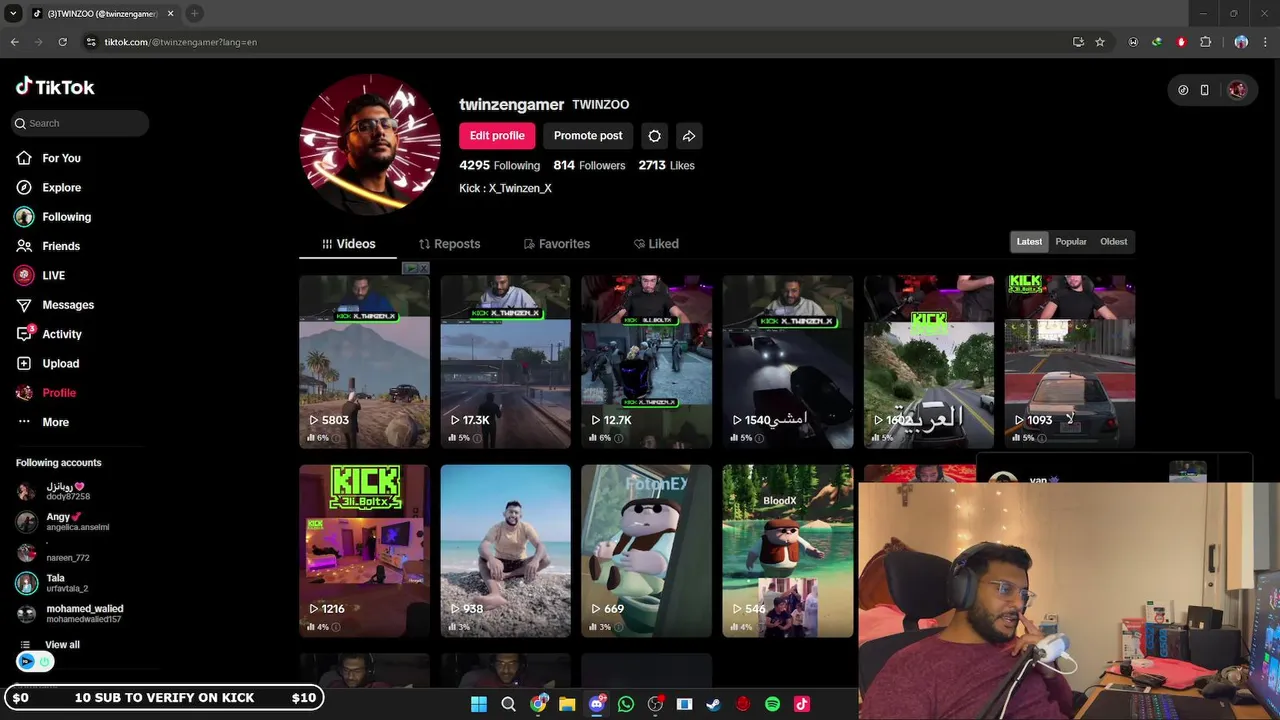Open WhatsApp from the taskbar
Image resolution: width=1280 pixels, height=720 pixels.
pos(626,704)
